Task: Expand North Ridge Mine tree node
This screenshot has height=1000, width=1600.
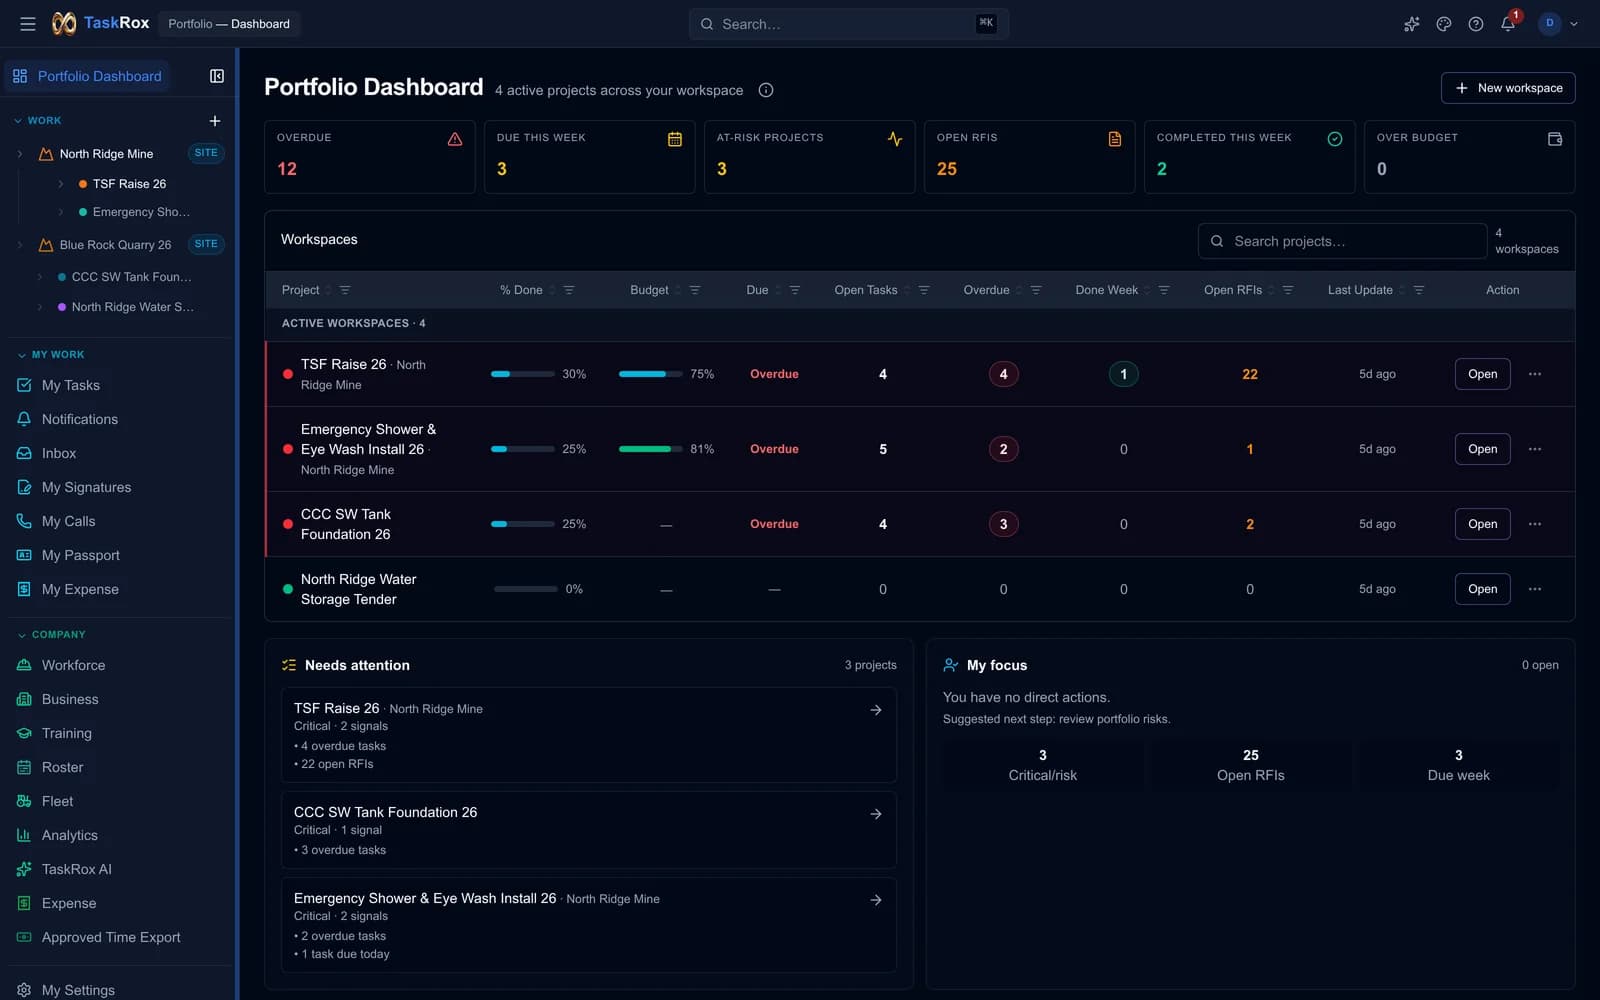Action: point(20,154)
